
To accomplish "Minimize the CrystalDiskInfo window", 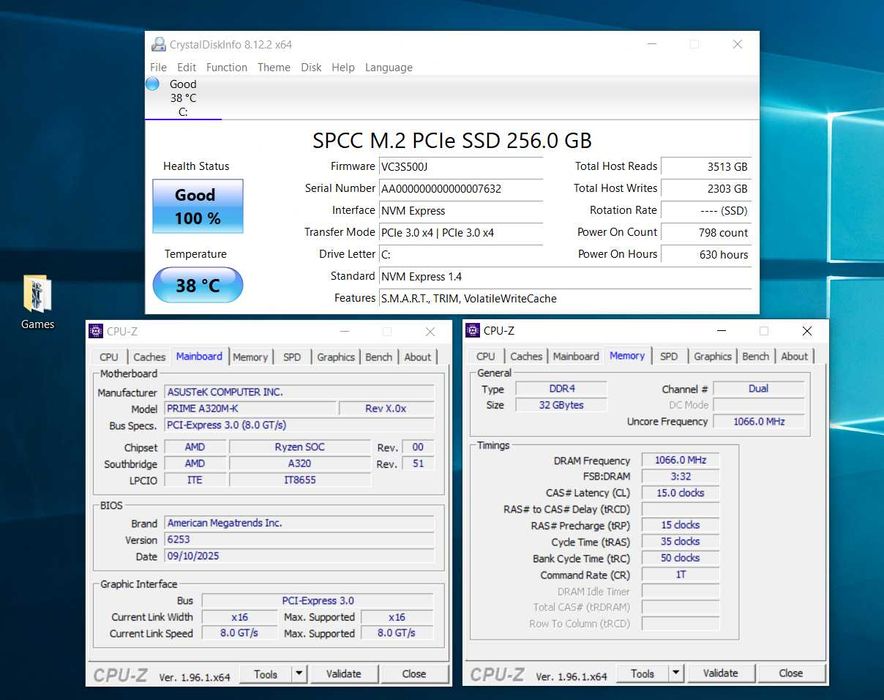I will (x=652, y=44).
